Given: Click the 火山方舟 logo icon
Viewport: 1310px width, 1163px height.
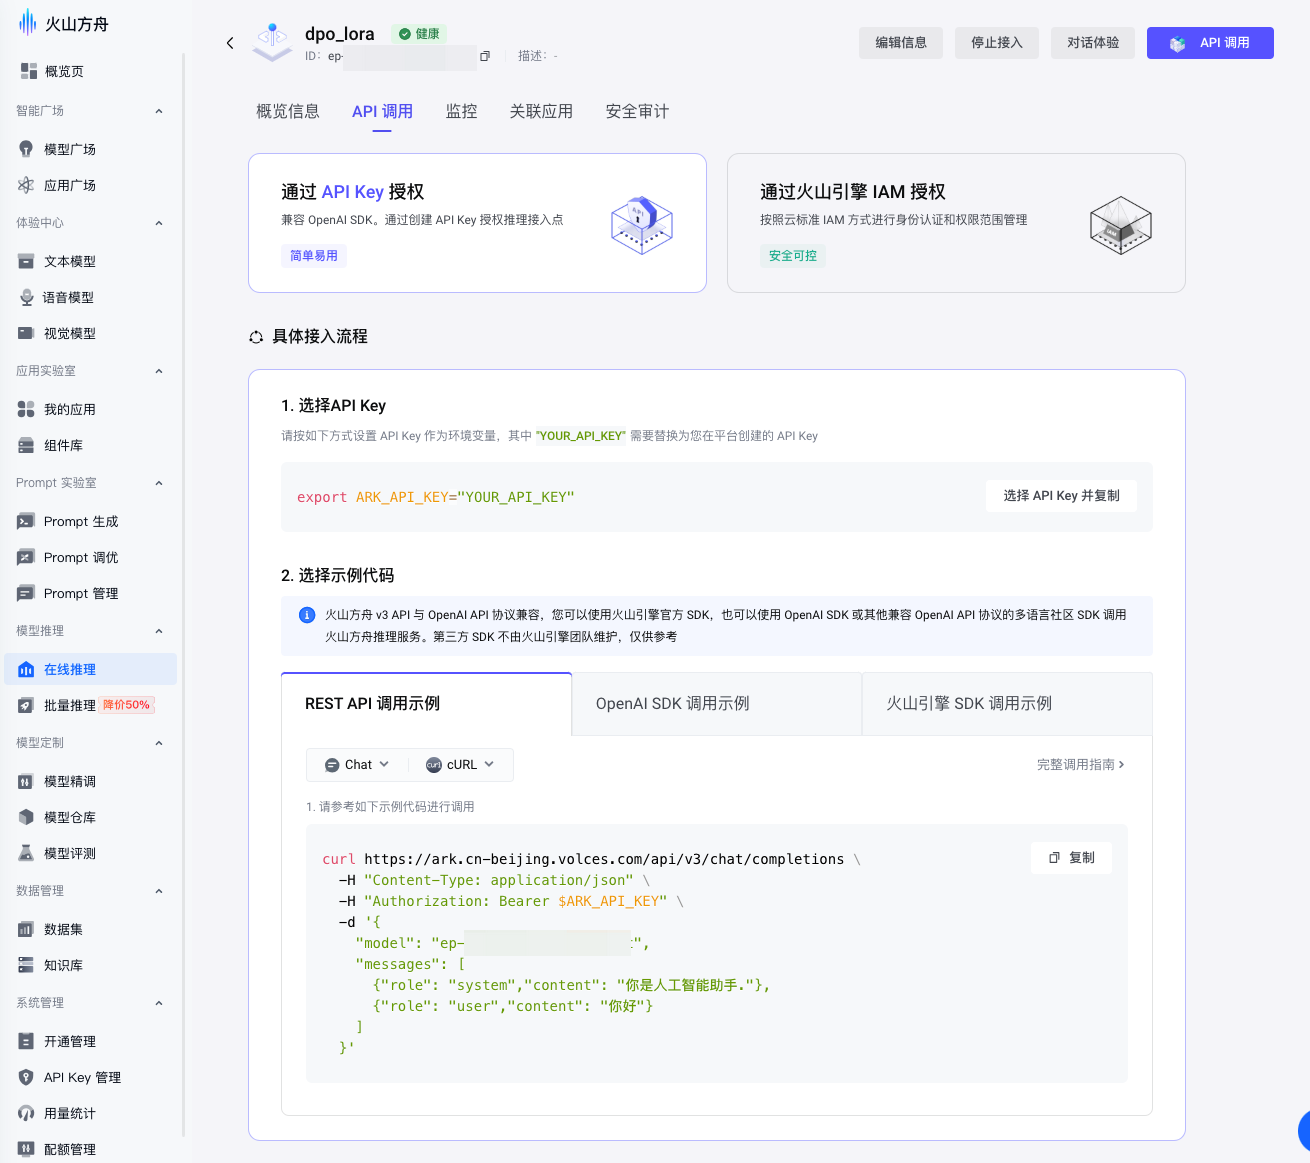Looking at the screenshot, I should pos(27,23).
